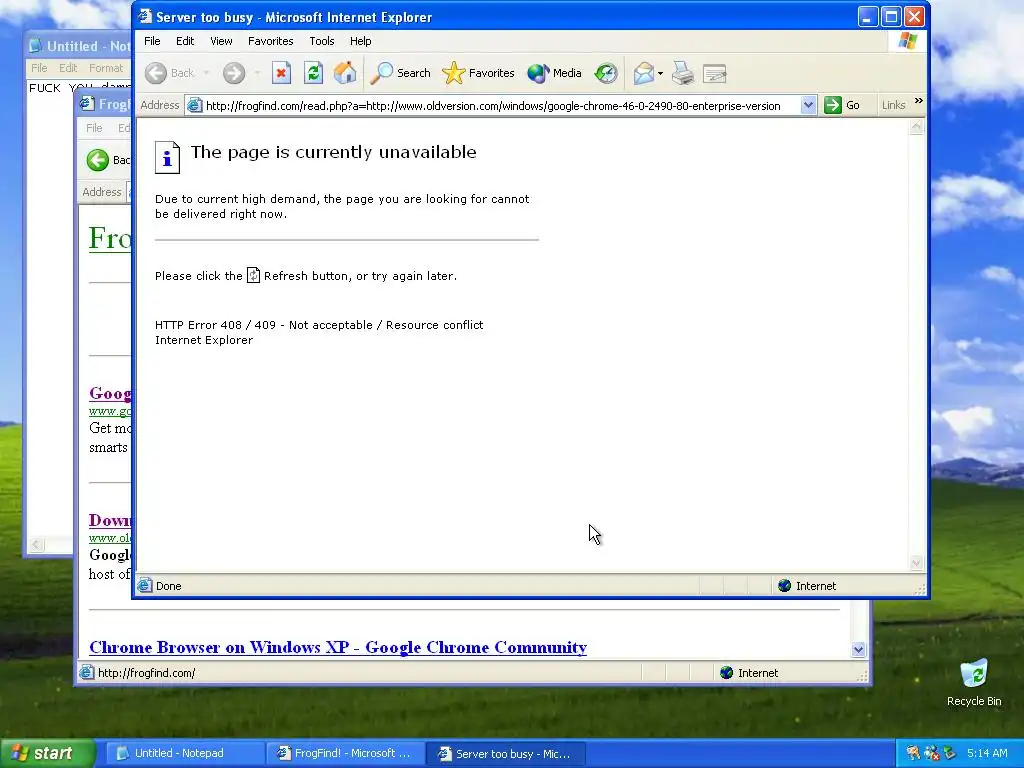Select the Recycle Bin desktop icon
1024x768 pixels.
(974, 683)
